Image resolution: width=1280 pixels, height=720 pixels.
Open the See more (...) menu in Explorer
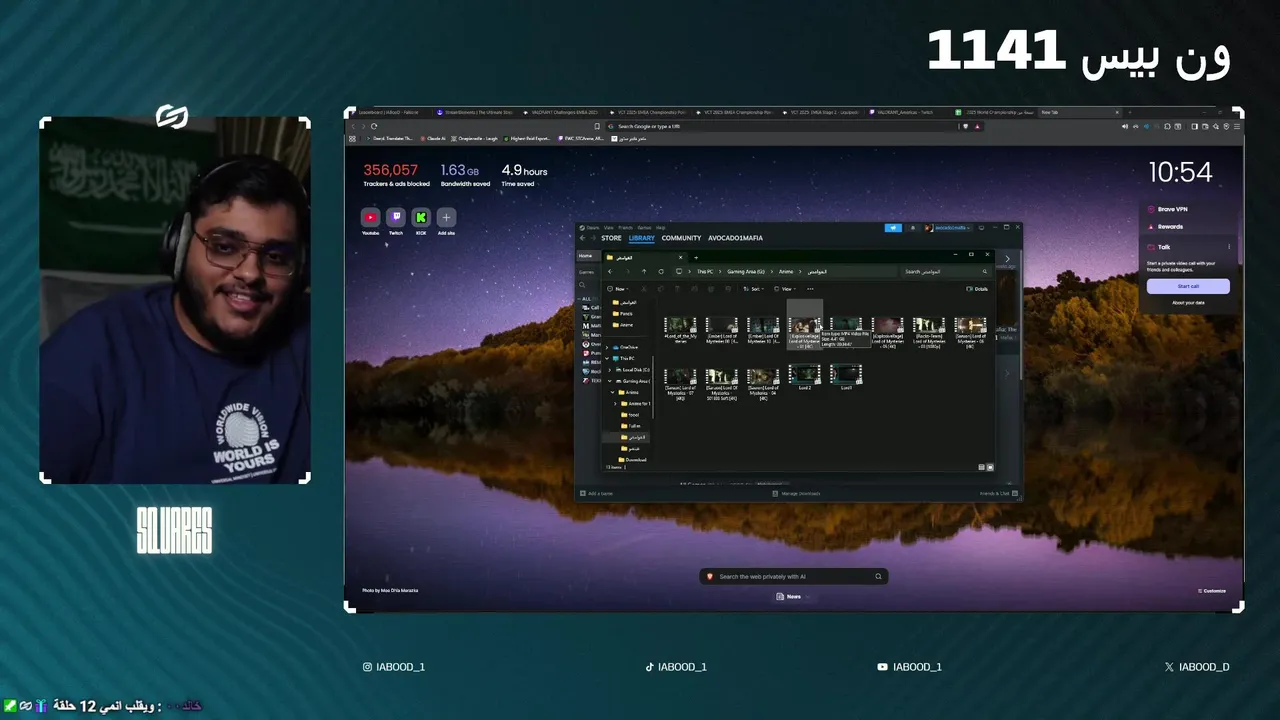[810, 289]
